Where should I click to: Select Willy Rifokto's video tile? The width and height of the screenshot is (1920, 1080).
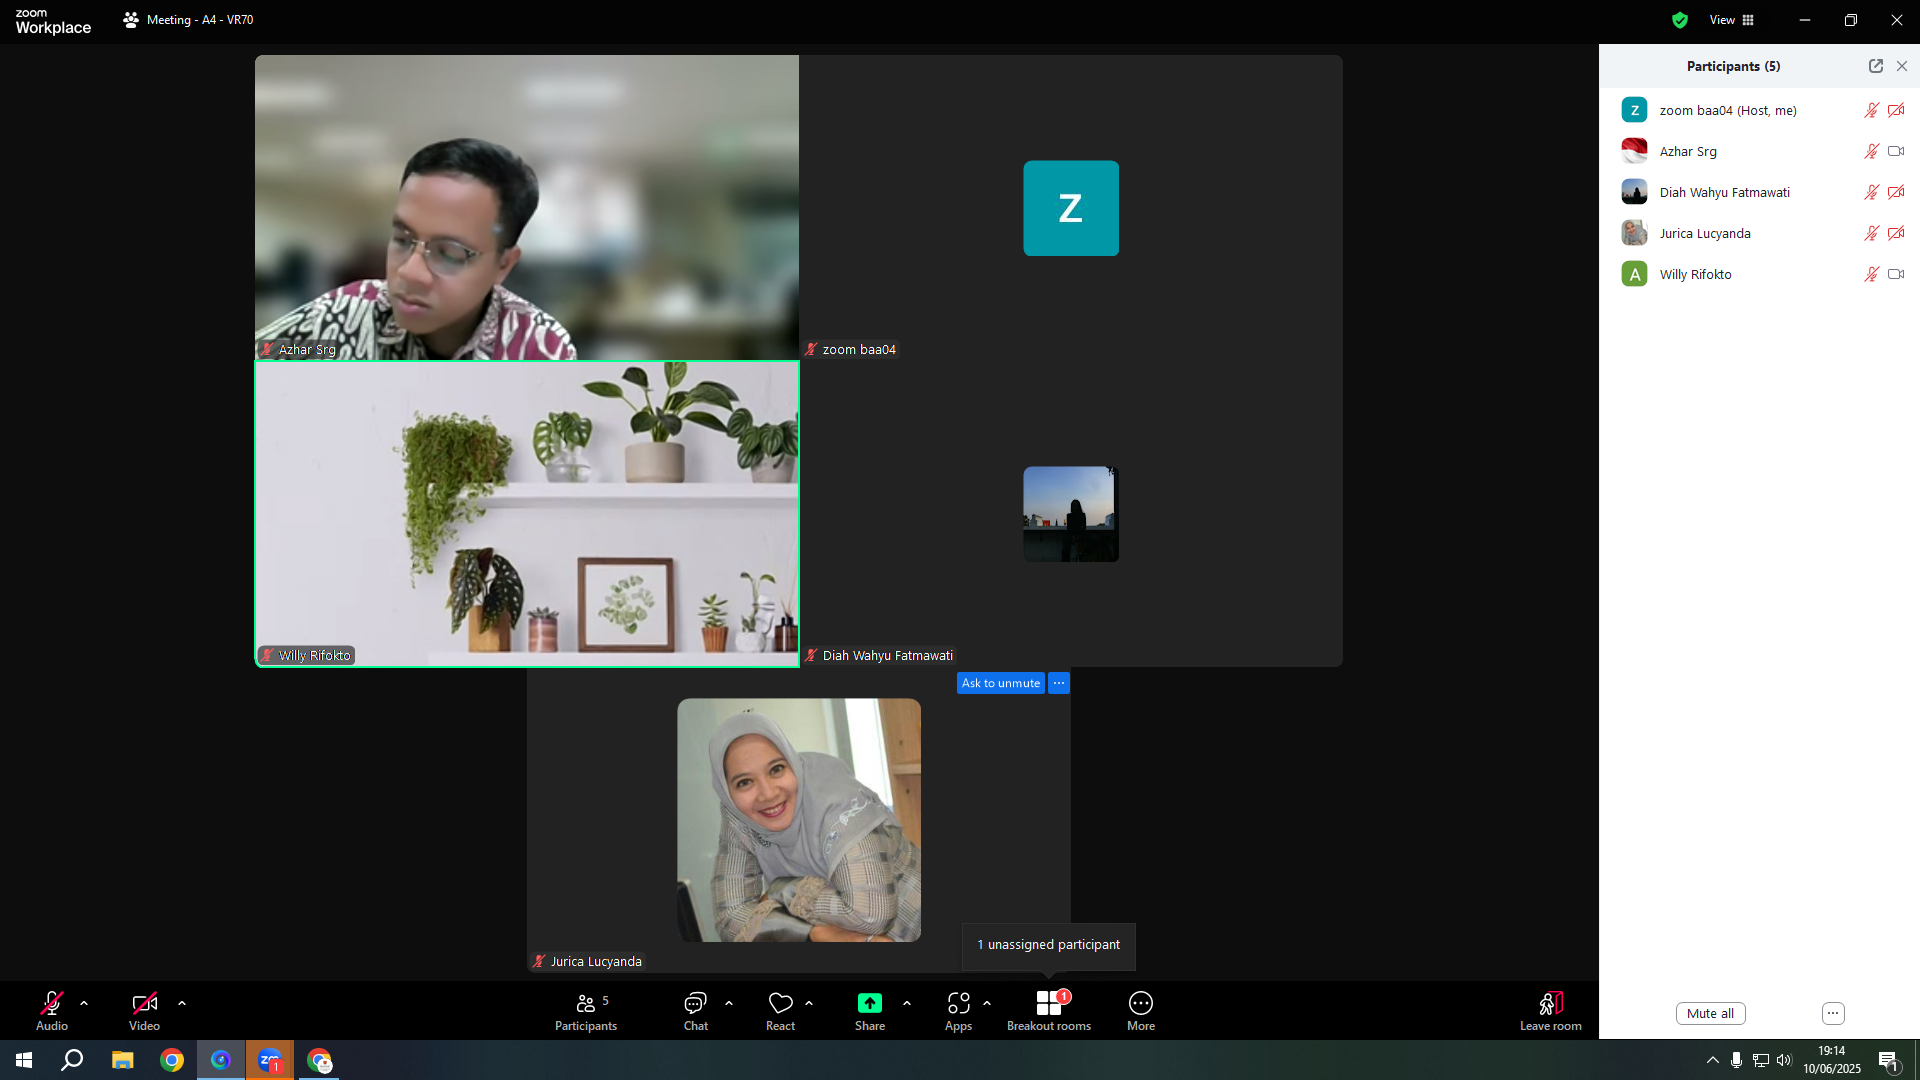pos(527,513)
